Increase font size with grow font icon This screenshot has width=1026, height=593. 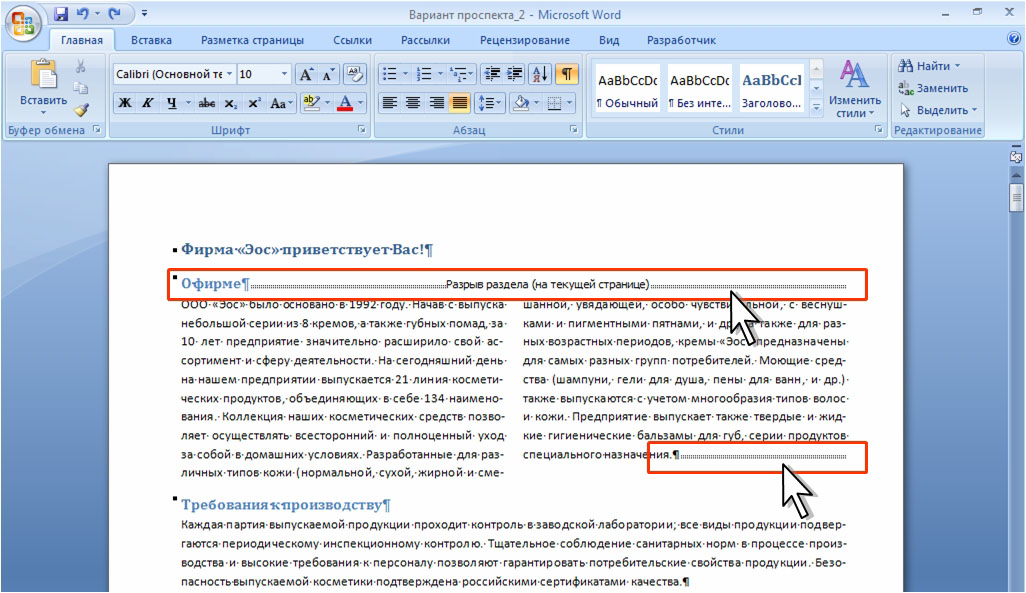coord(306,74)
